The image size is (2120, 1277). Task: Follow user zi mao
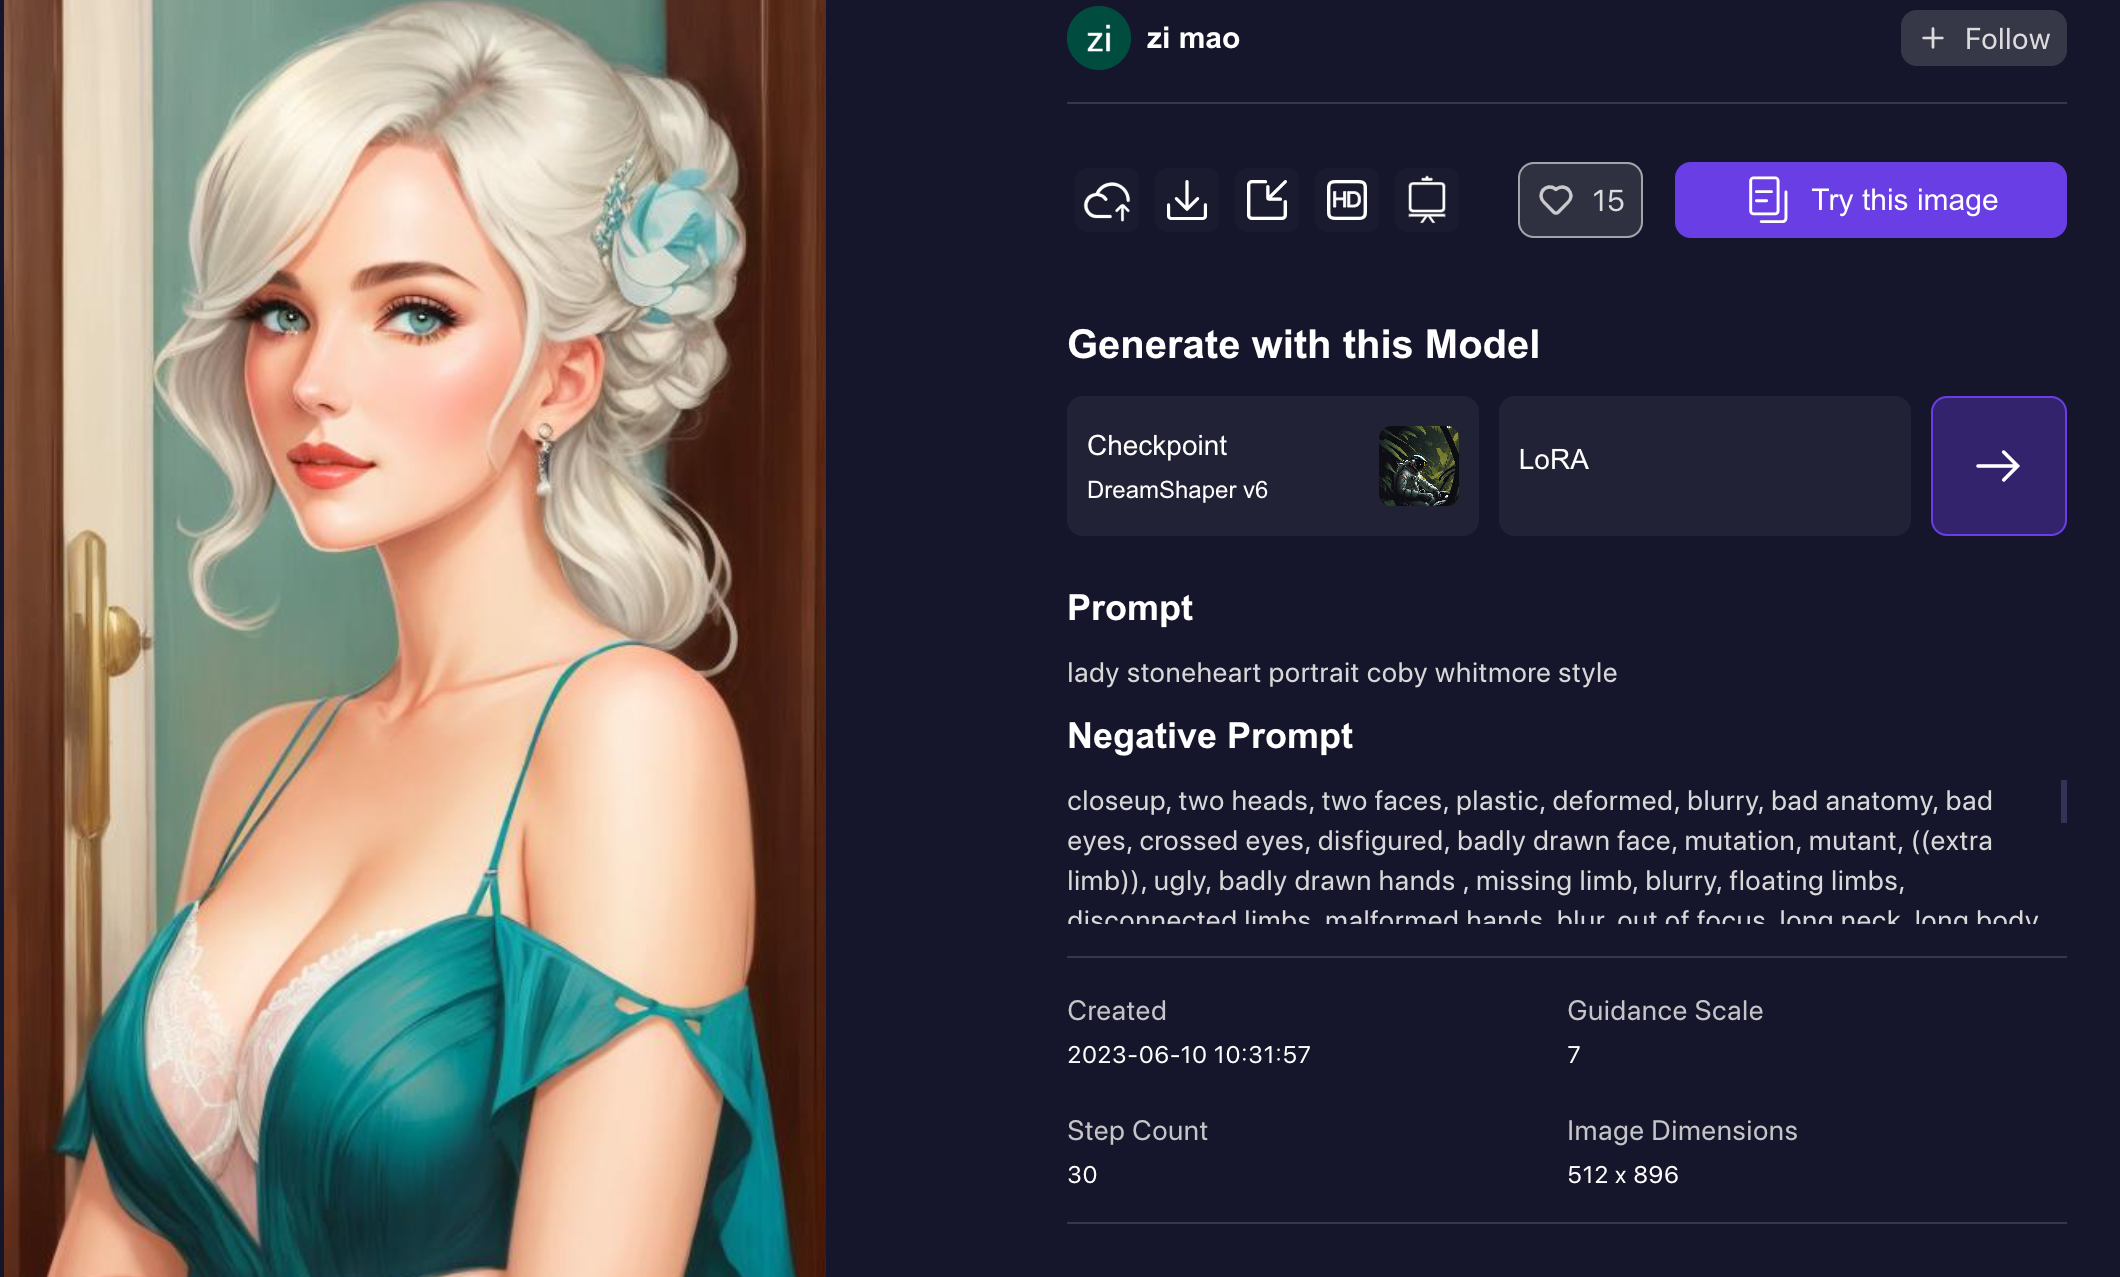(1984, 38)
